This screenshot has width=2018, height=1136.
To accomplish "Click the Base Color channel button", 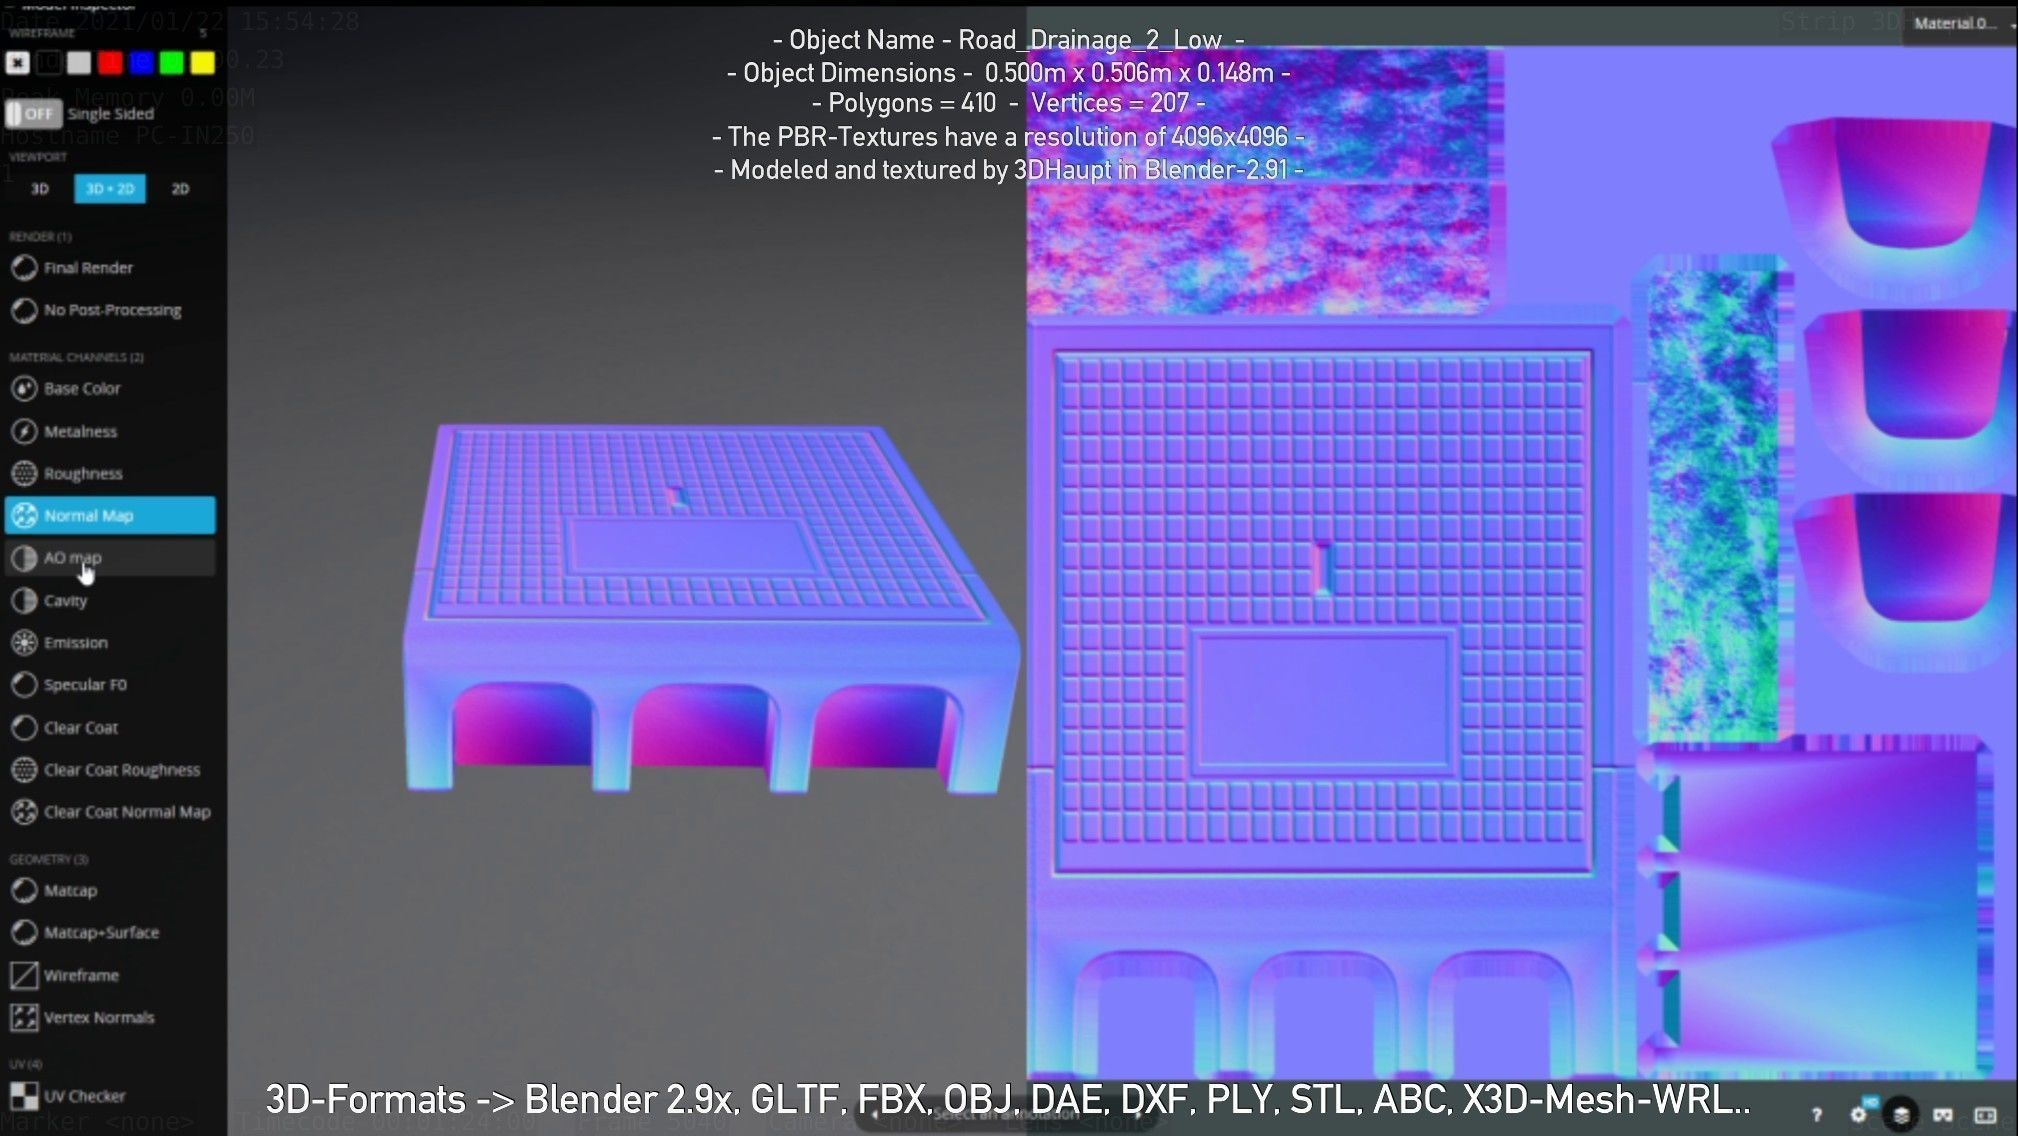I will [x=82, y=389].
